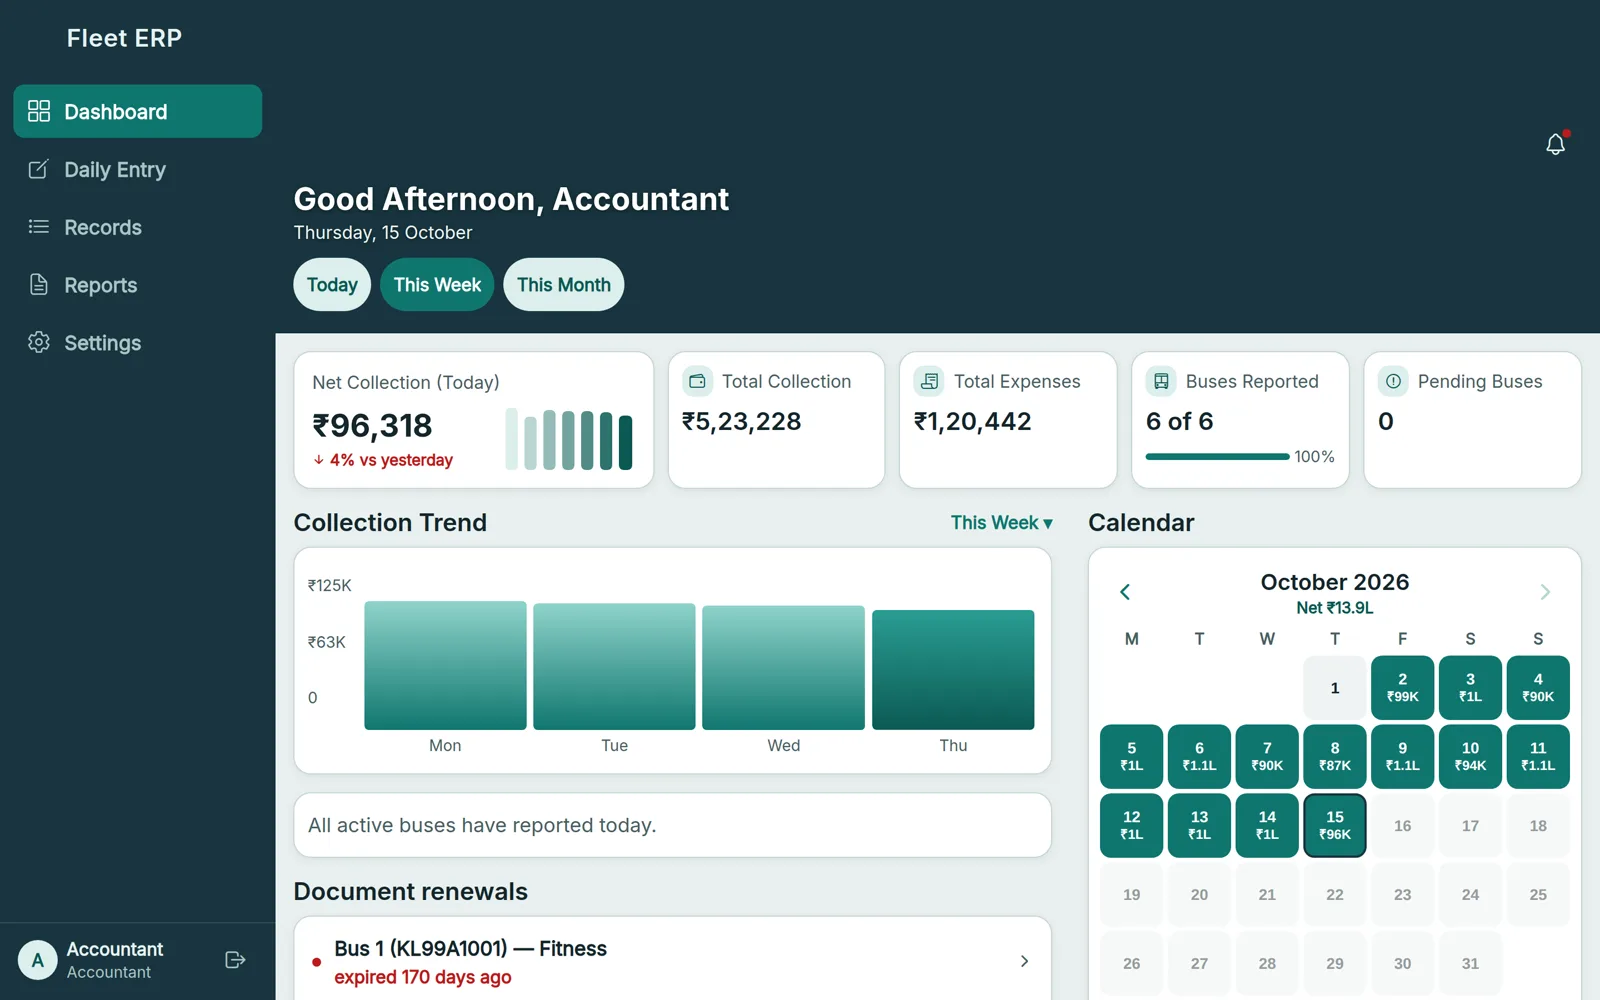Click the 'Net ₹13.9L' calendar summary

point(1335,608)
